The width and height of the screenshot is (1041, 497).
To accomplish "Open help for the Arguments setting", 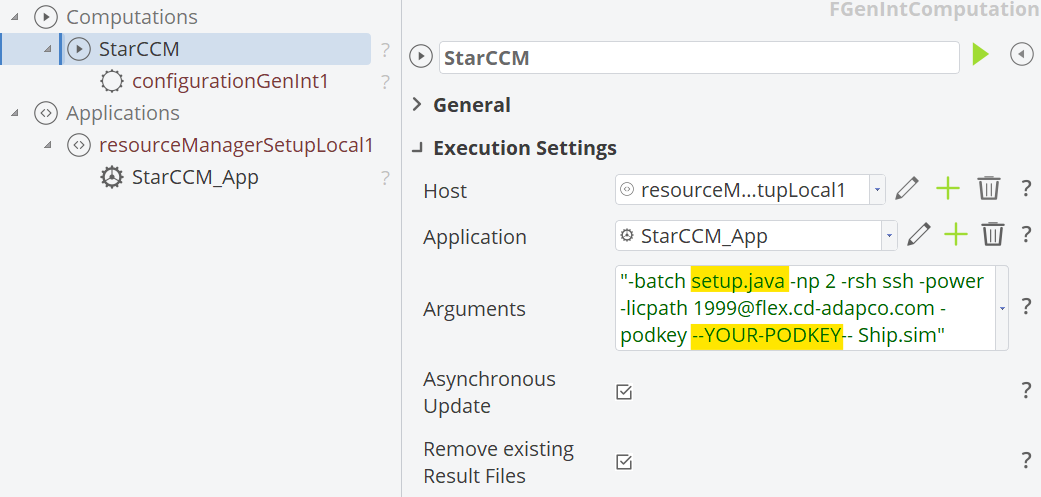I will pos(1026,307).
